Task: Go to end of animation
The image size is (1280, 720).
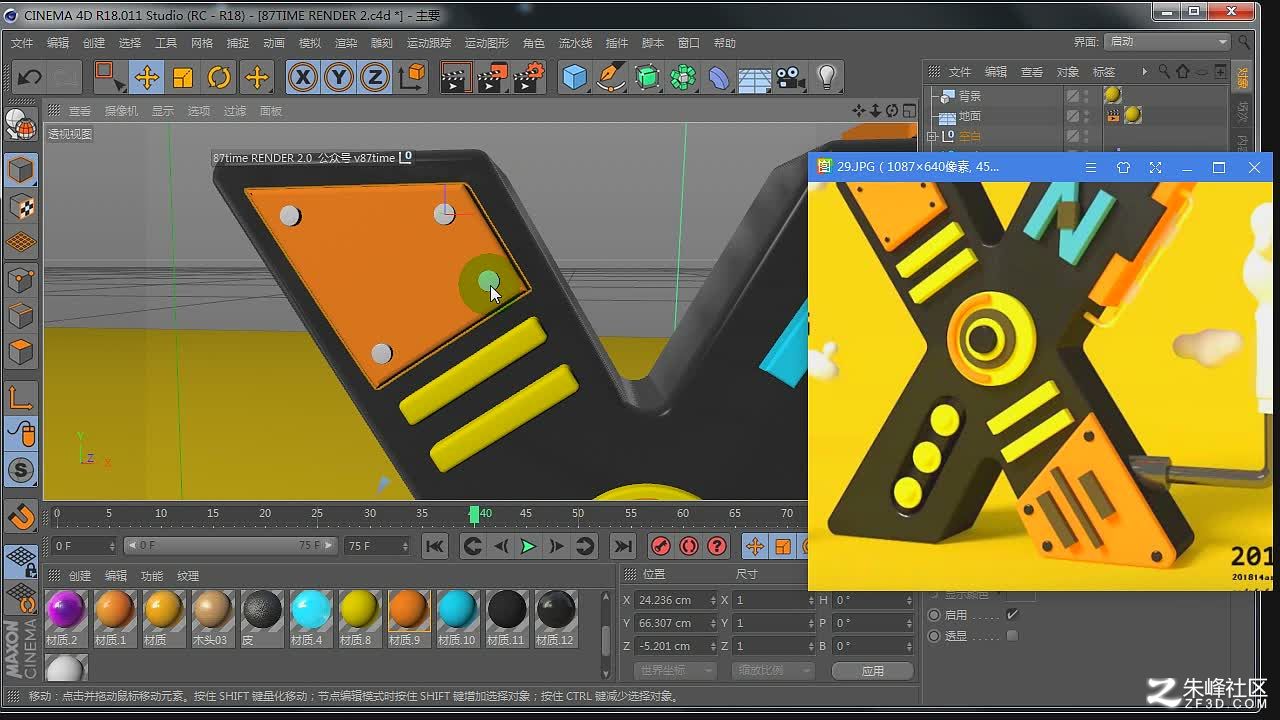Action: [x=623, y=546]
